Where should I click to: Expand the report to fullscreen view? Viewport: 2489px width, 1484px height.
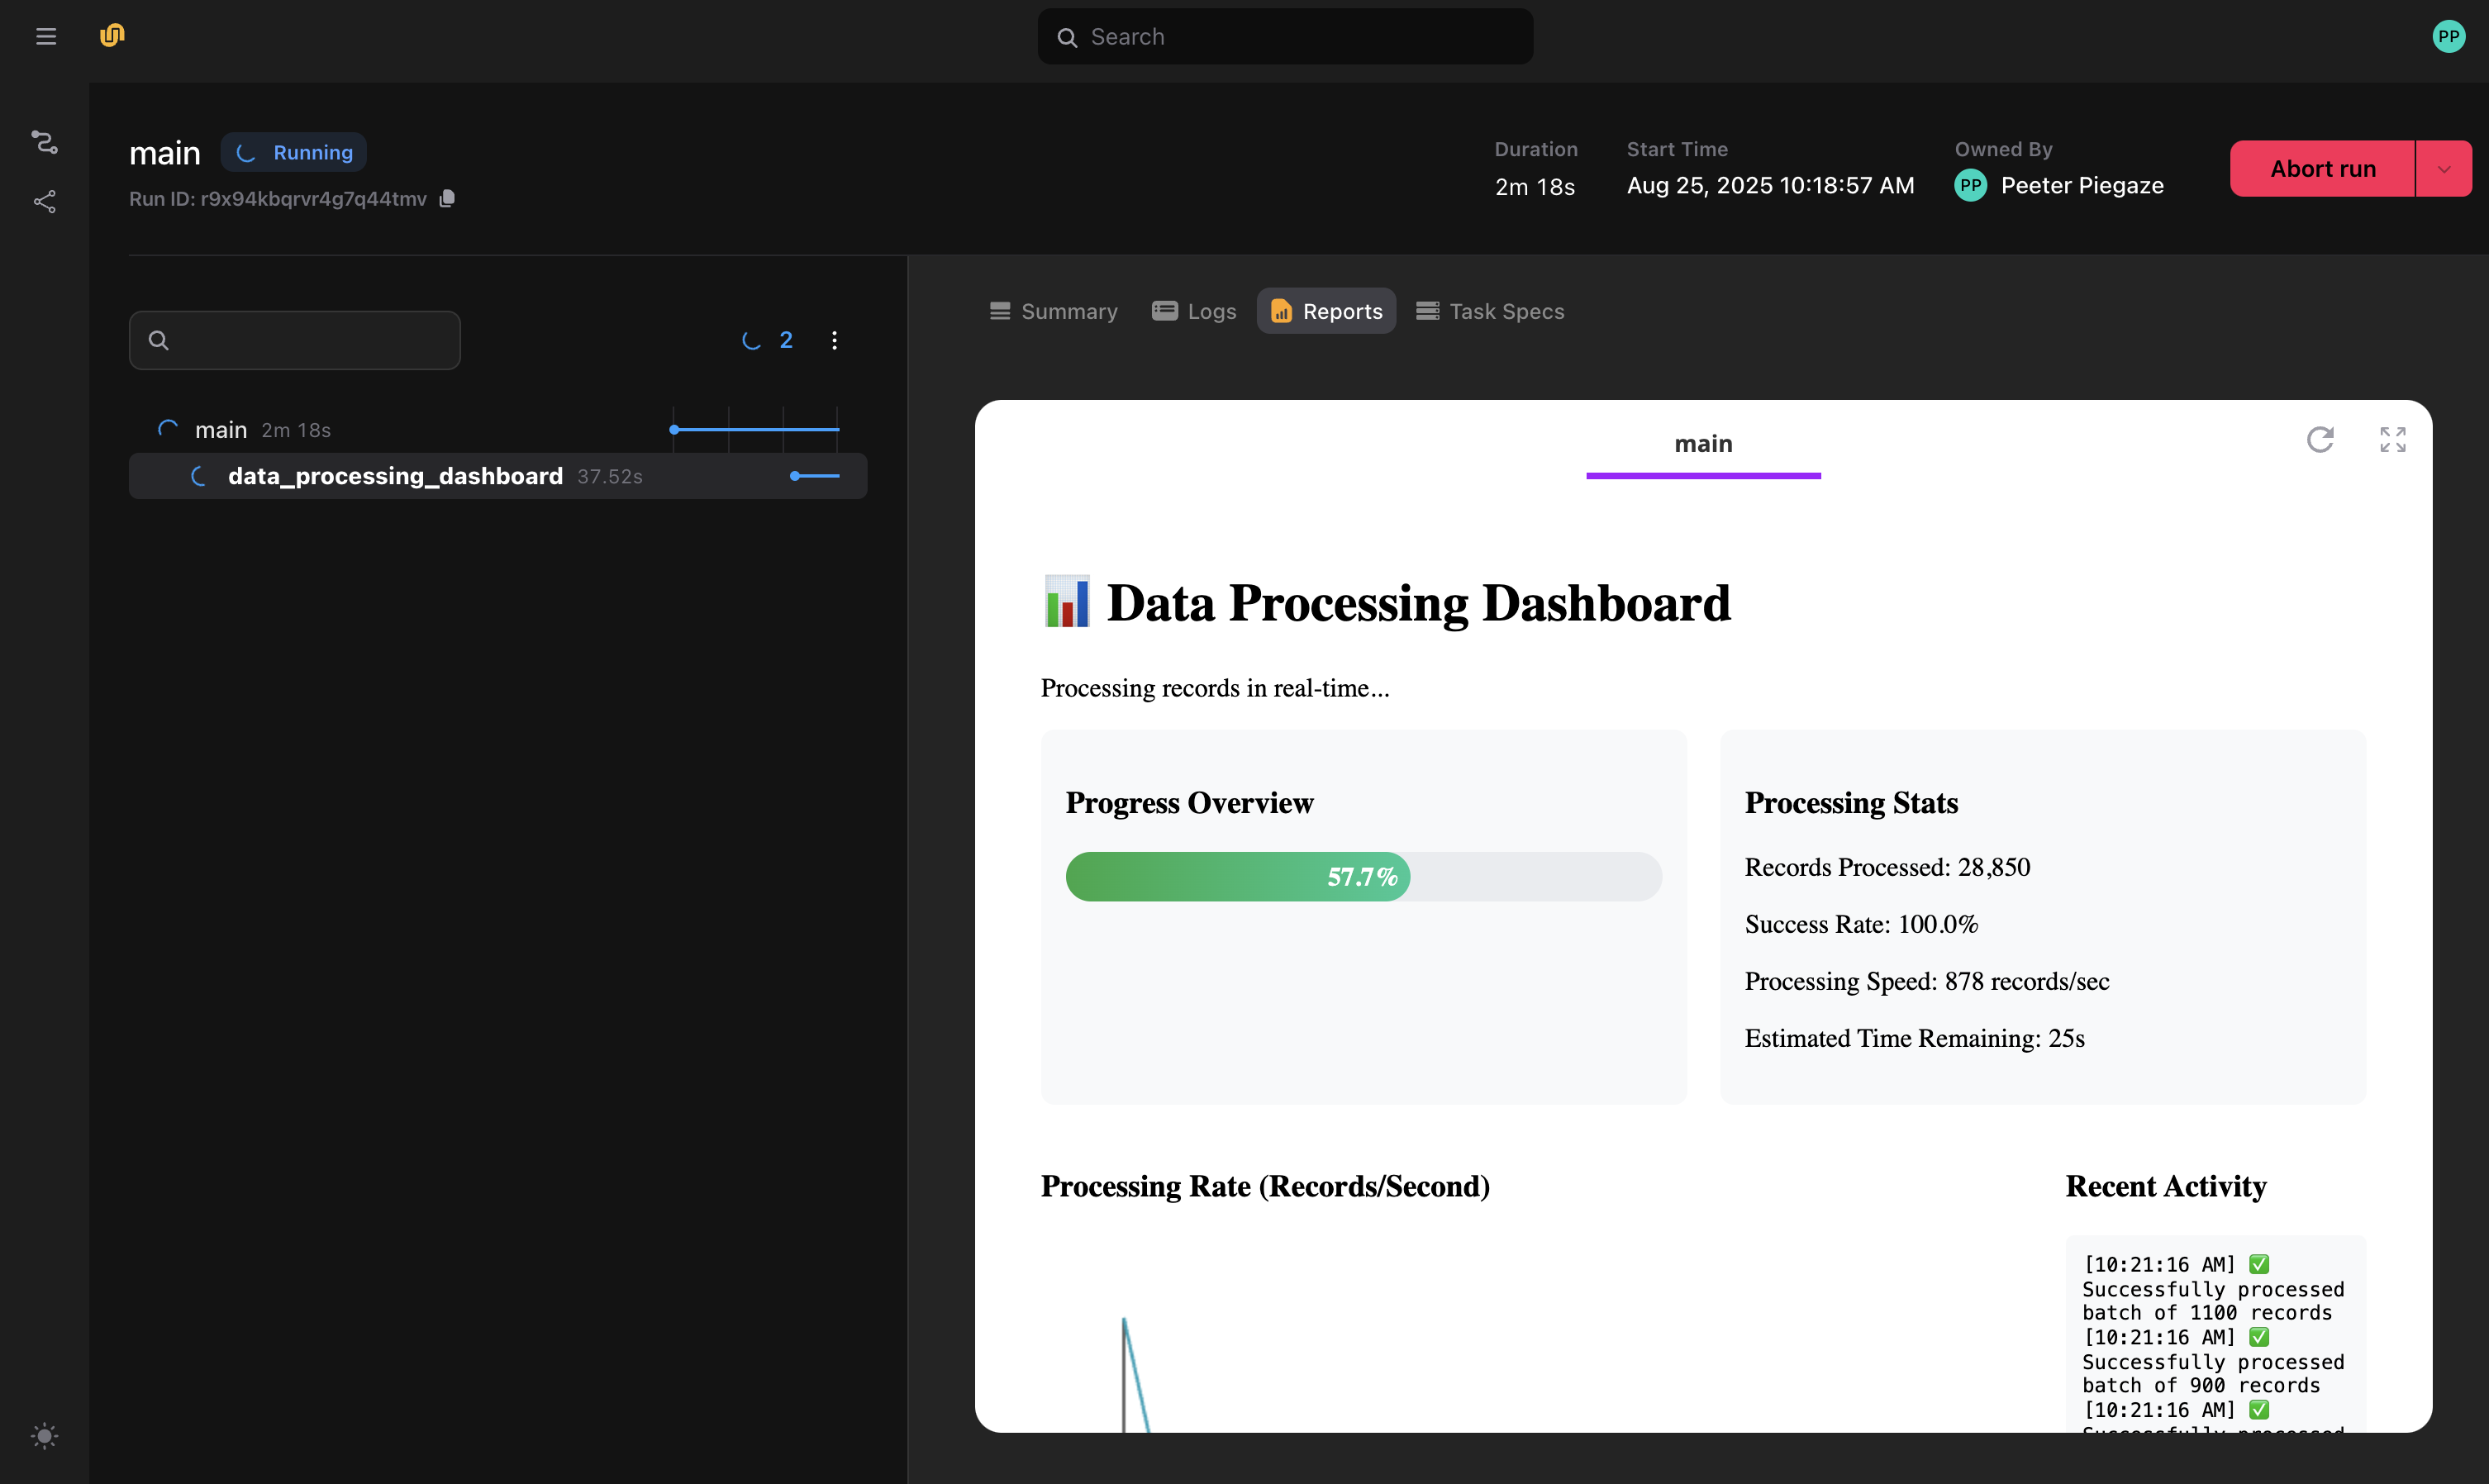(x=2393, y=440)
